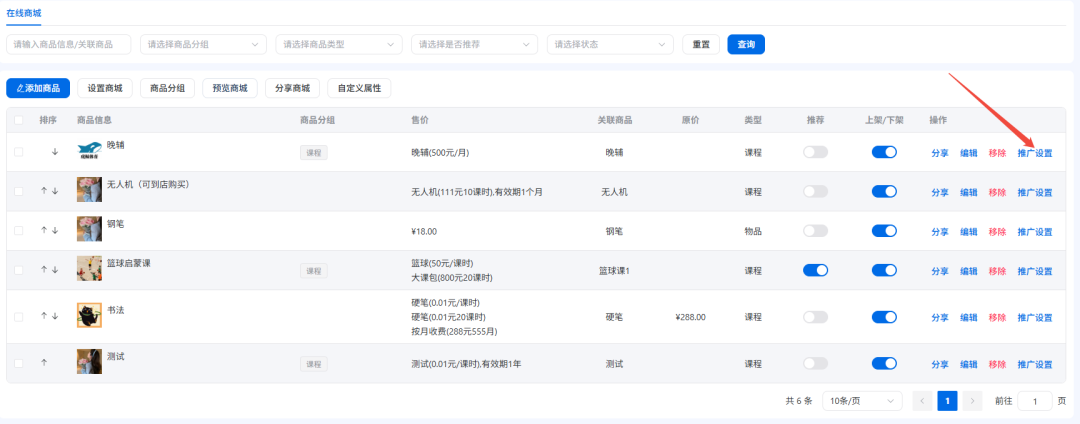
Task: Check the select-all checkbox in table header
Action: click(x=19, y=120)
